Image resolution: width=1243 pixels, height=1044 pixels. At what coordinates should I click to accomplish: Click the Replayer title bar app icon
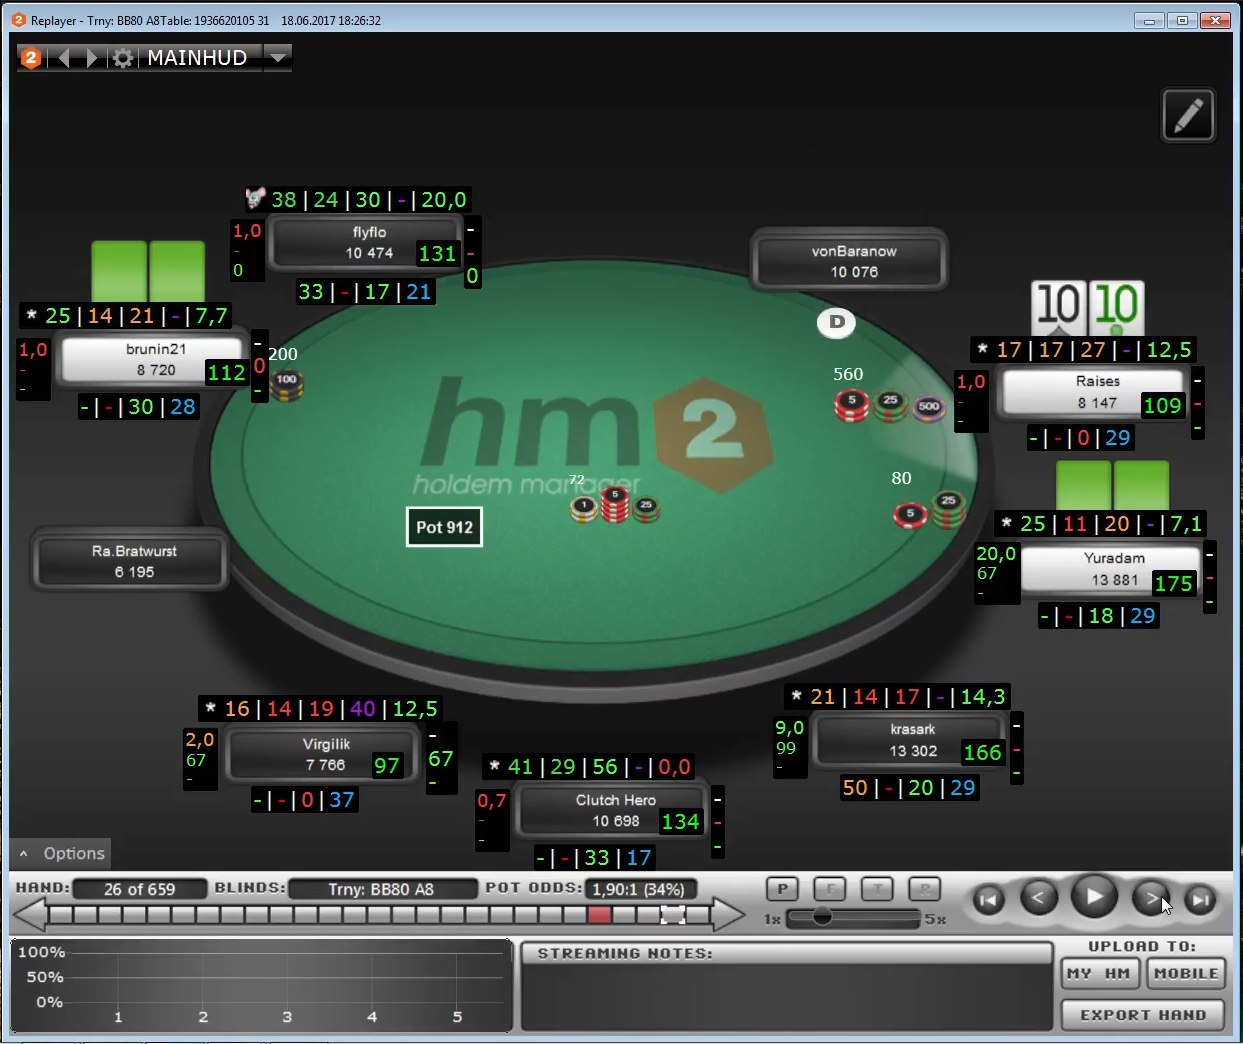[x=18, y=19]
